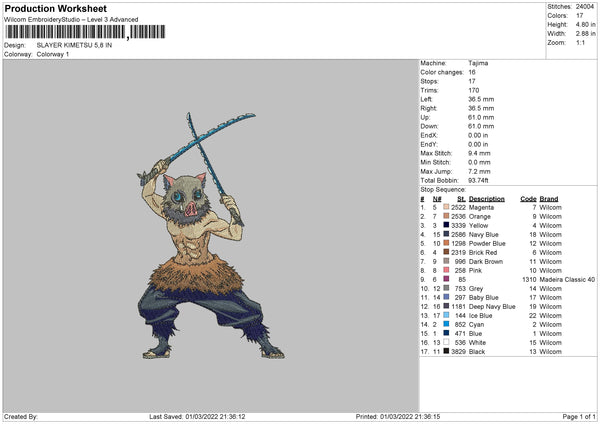
Task: Click the 'Brand' column header
Action: click(549, 199)
